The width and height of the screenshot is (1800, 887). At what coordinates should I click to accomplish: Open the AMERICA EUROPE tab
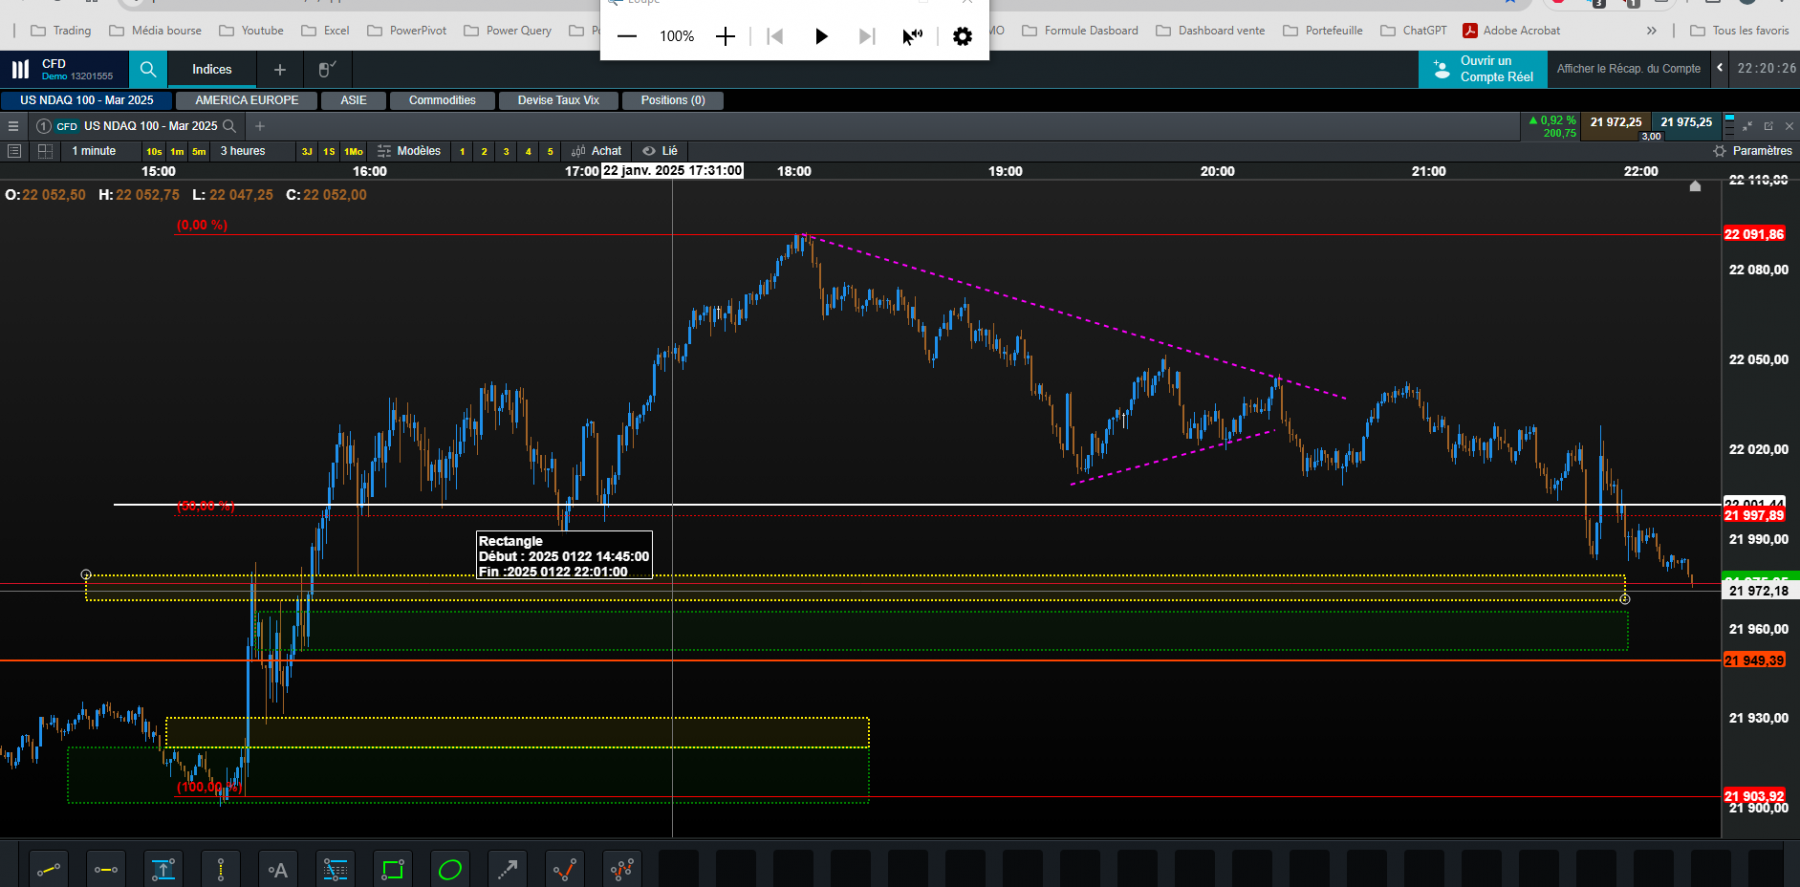pyautogui.click(x=246, y=100)
